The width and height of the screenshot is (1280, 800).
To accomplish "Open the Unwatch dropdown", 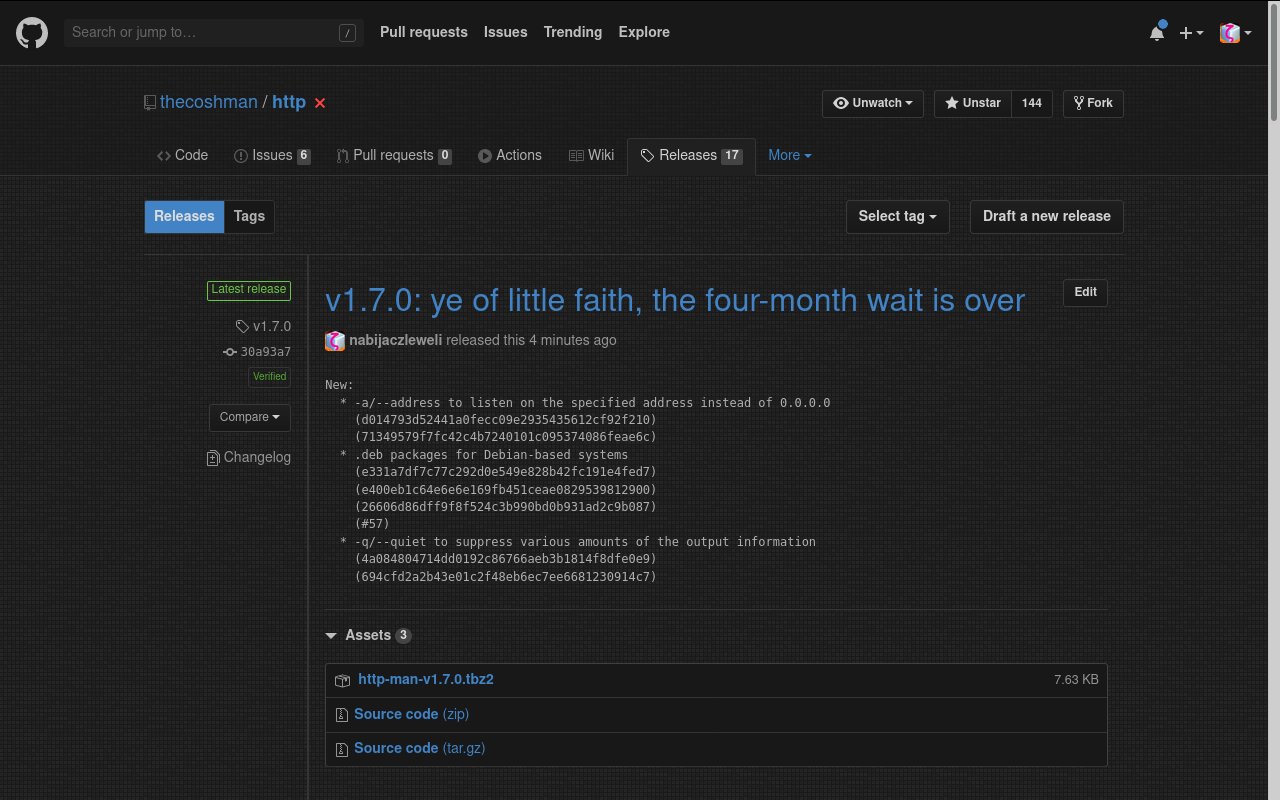I will pos(874,103).
